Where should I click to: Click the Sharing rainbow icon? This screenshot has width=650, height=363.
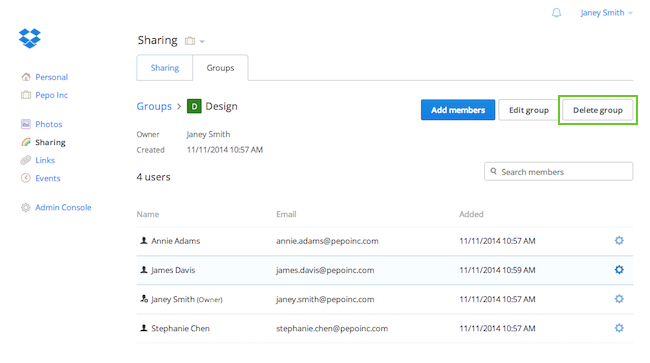26,142
